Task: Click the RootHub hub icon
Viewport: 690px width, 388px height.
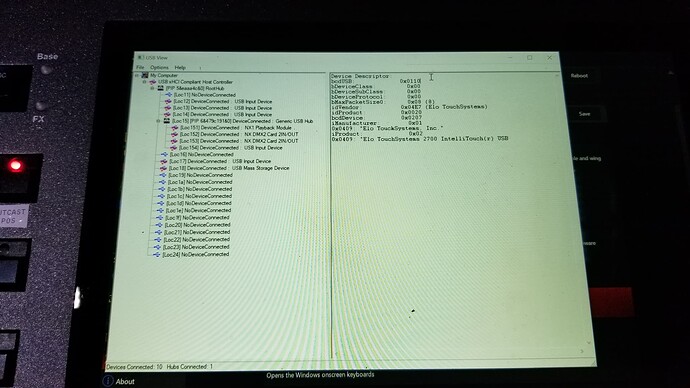Action: click(161, 88)
